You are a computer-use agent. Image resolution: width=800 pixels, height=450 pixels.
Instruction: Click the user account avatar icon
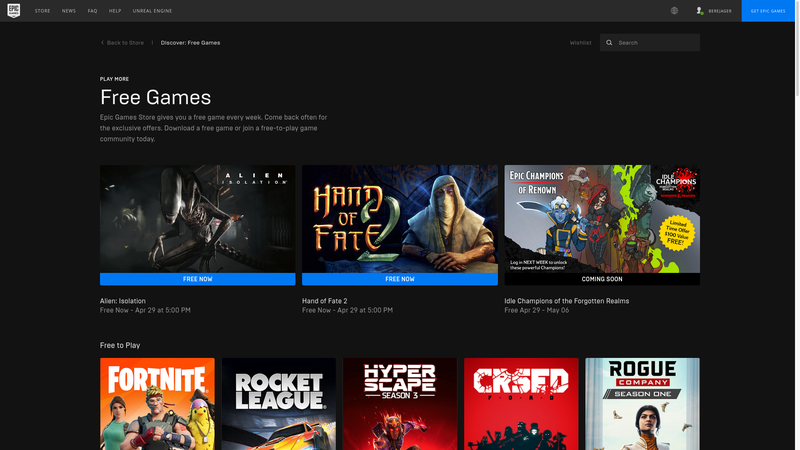pos(699,11)
